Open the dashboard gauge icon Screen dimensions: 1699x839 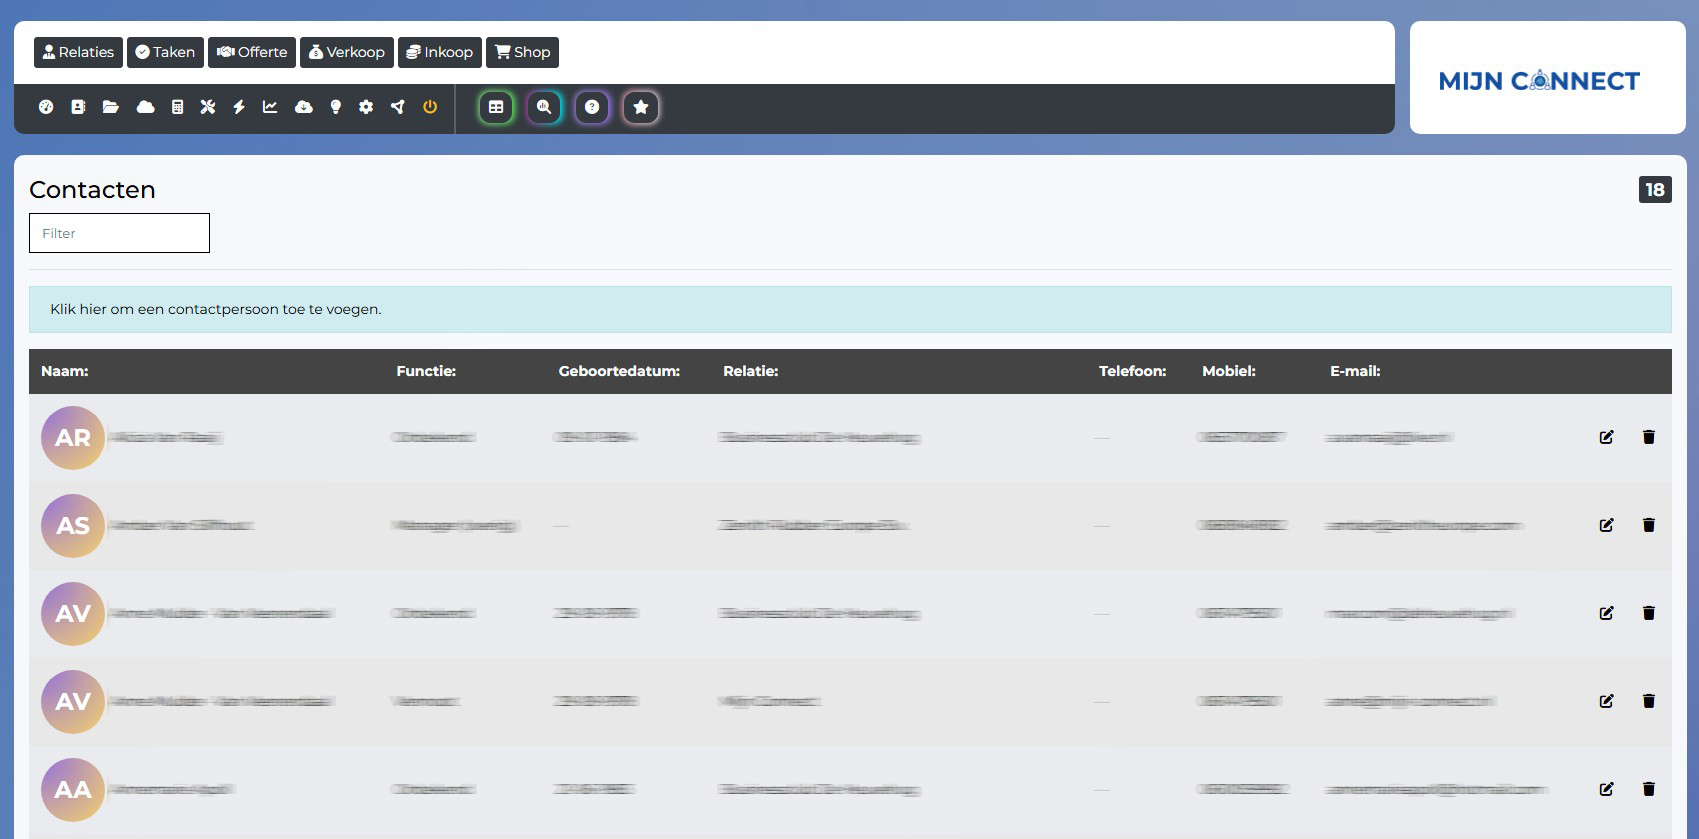tap(46, 107)
